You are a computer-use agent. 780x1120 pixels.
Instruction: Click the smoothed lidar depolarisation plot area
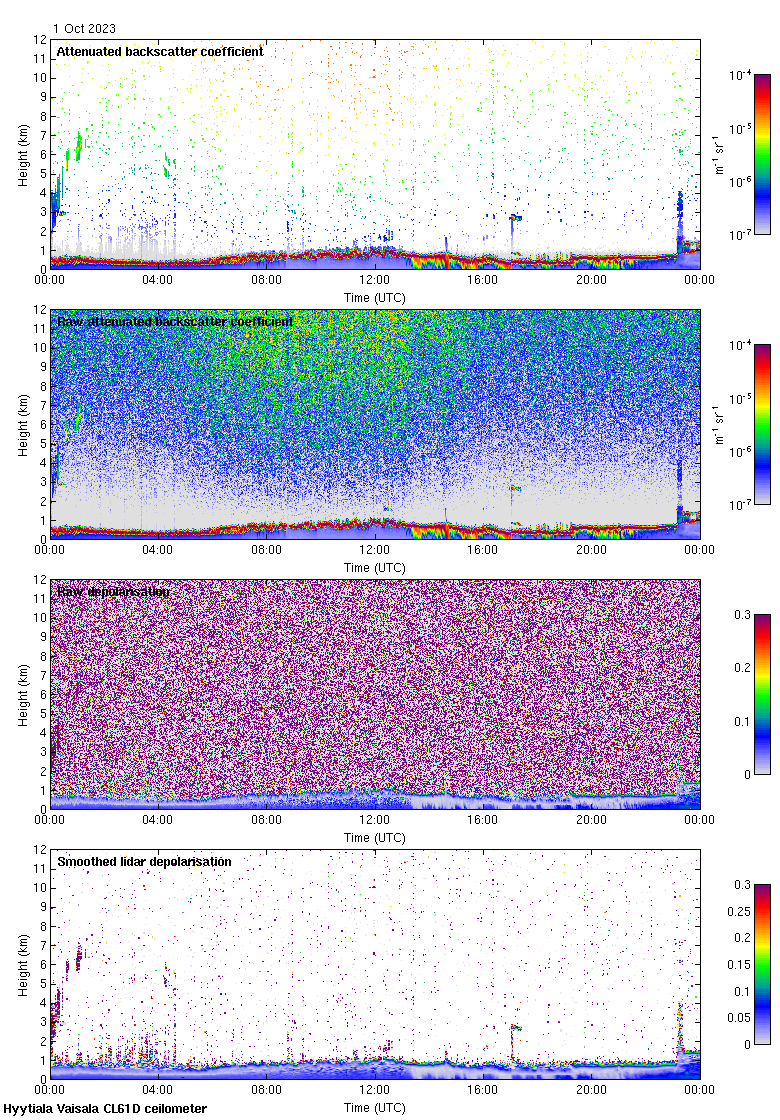(375, 964)
